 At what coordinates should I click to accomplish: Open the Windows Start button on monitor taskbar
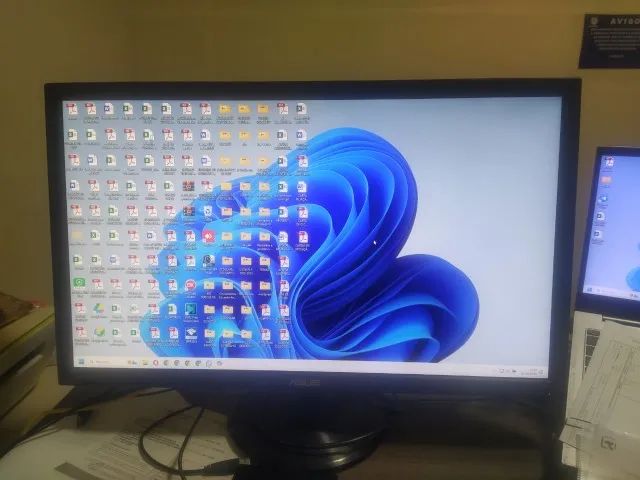click(x=81, y=362)
